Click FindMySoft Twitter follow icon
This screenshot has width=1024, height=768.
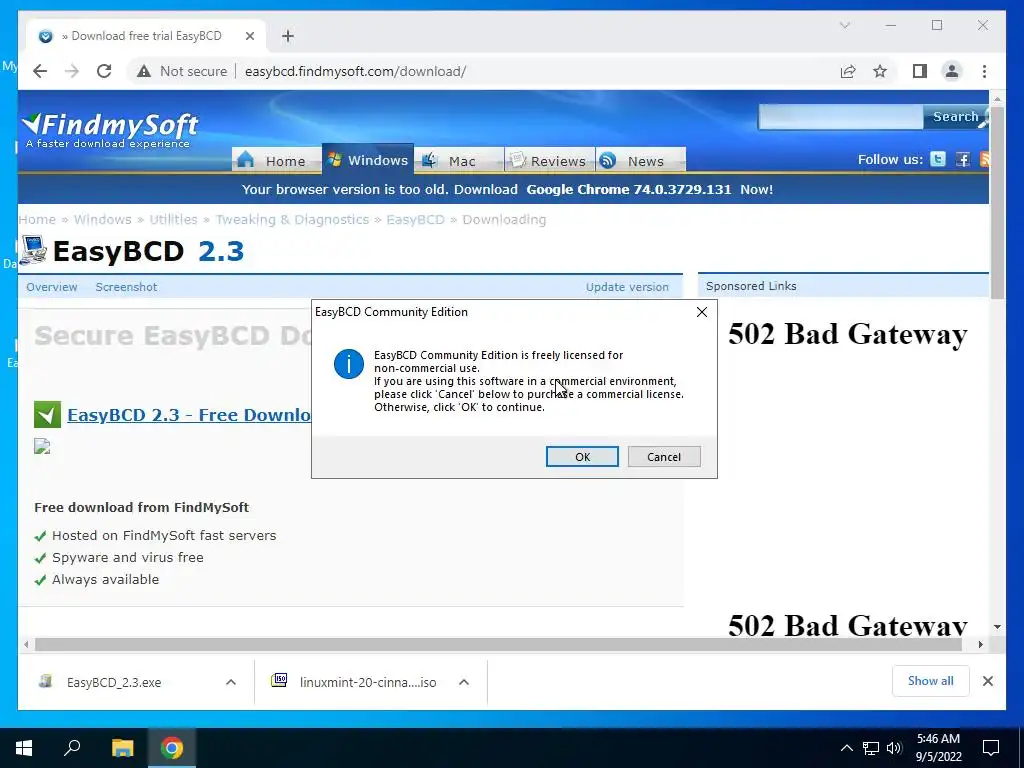click(938, 159)
